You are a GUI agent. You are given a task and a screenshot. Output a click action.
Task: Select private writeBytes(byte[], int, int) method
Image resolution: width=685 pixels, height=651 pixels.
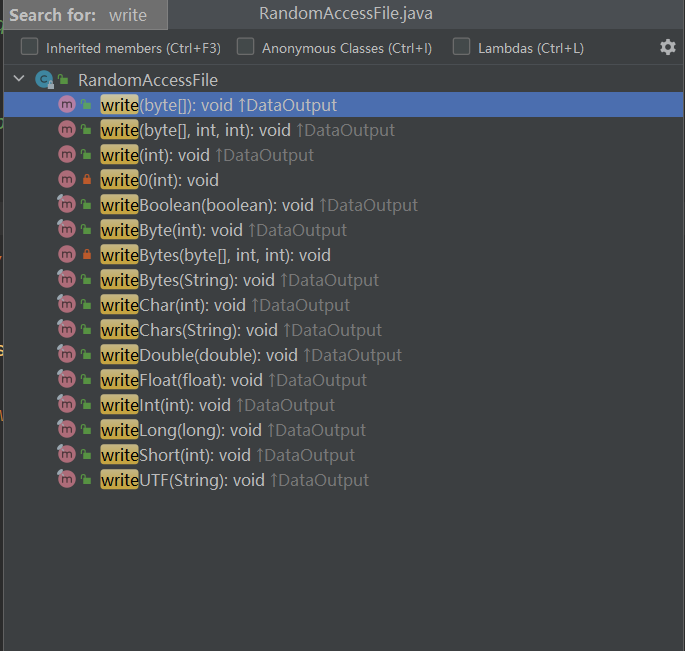coord(343,255)
